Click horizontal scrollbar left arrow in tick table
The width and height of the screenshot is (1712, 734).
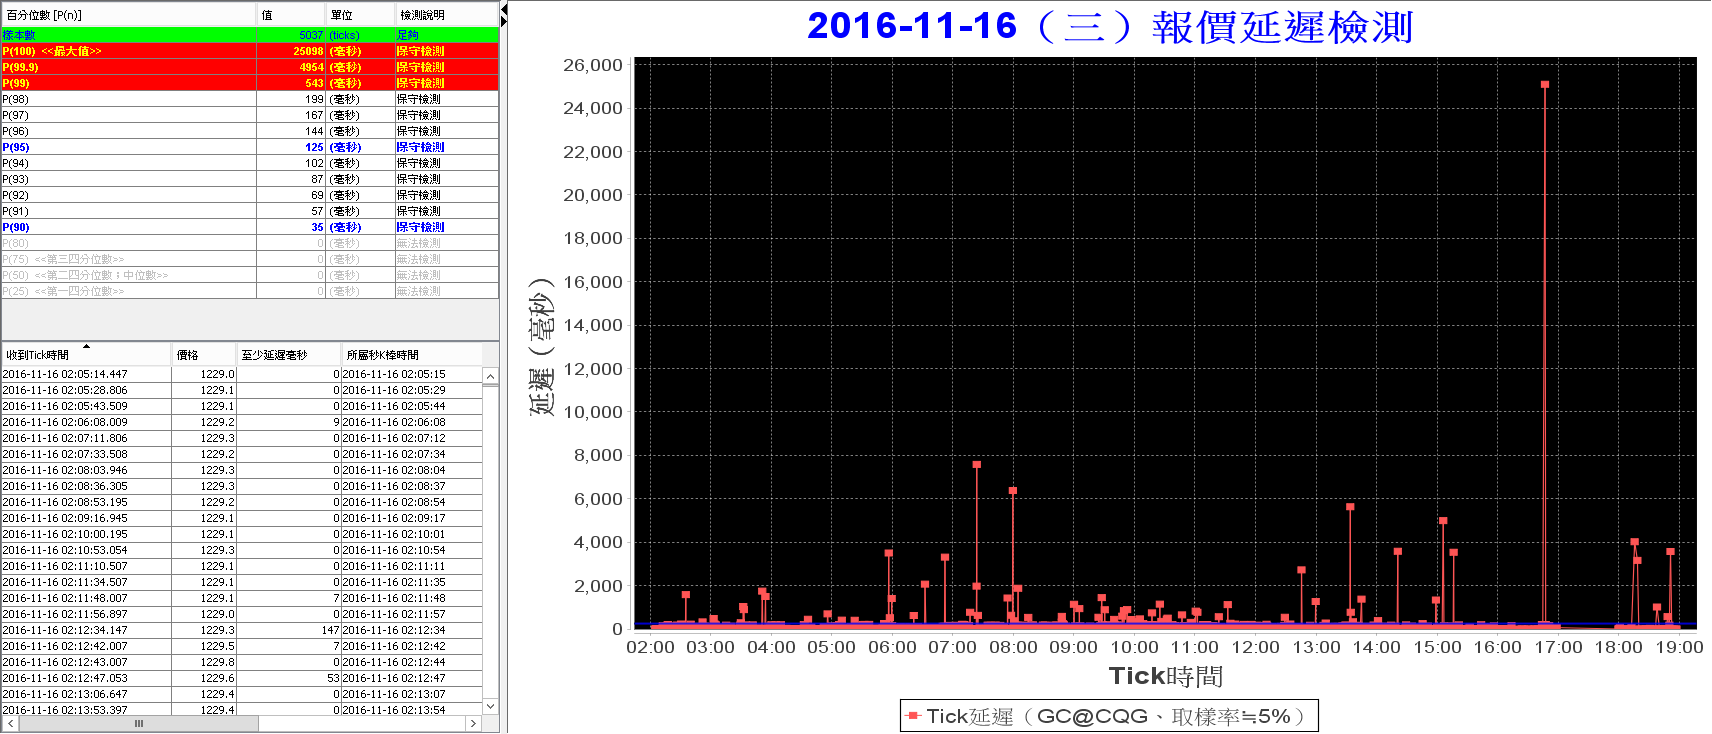click(x=10, y=723)
